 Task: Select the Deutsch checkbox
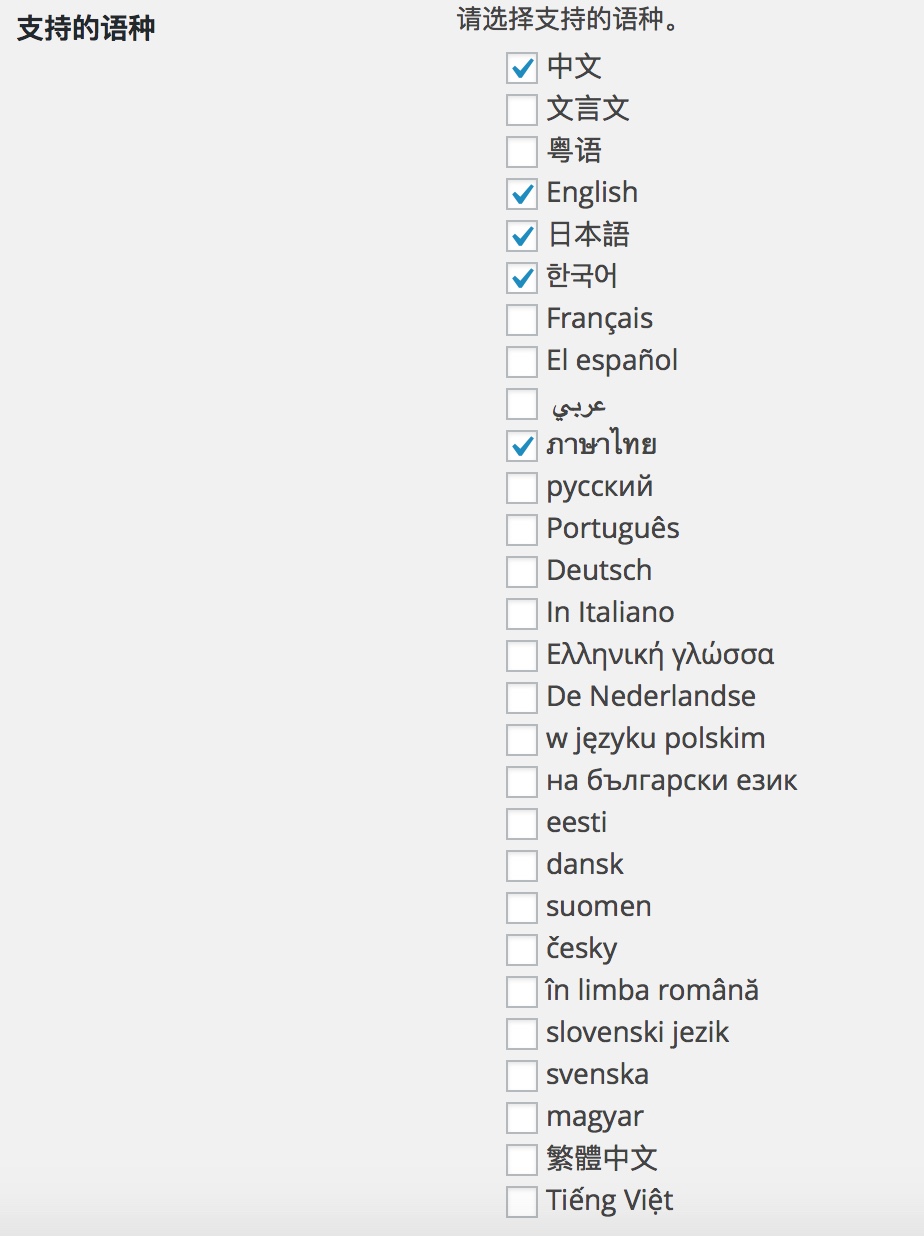coord(522,572)
